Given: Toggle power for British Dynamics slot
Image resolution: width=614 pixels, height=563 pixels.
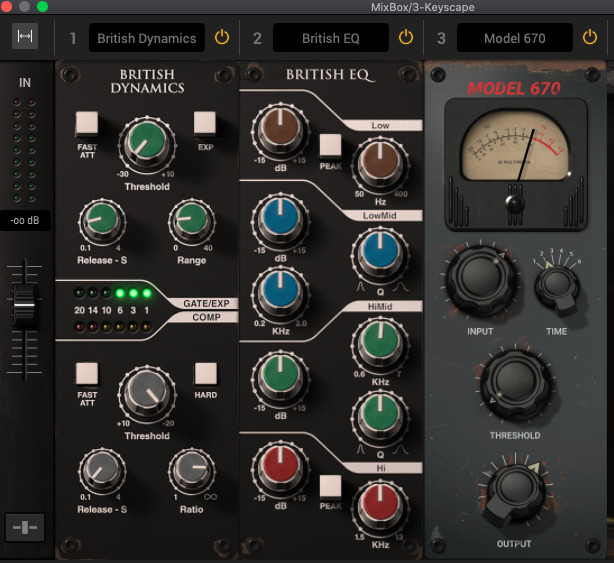Looking at the screenshot, I should pos(222,38).
